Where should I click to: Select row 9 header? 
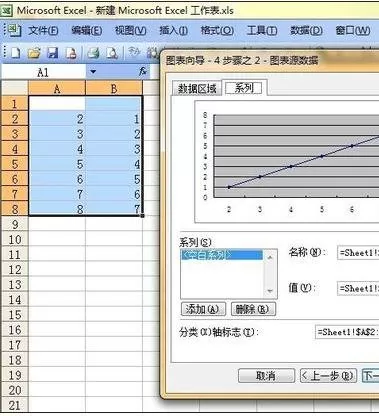(15, 224)
